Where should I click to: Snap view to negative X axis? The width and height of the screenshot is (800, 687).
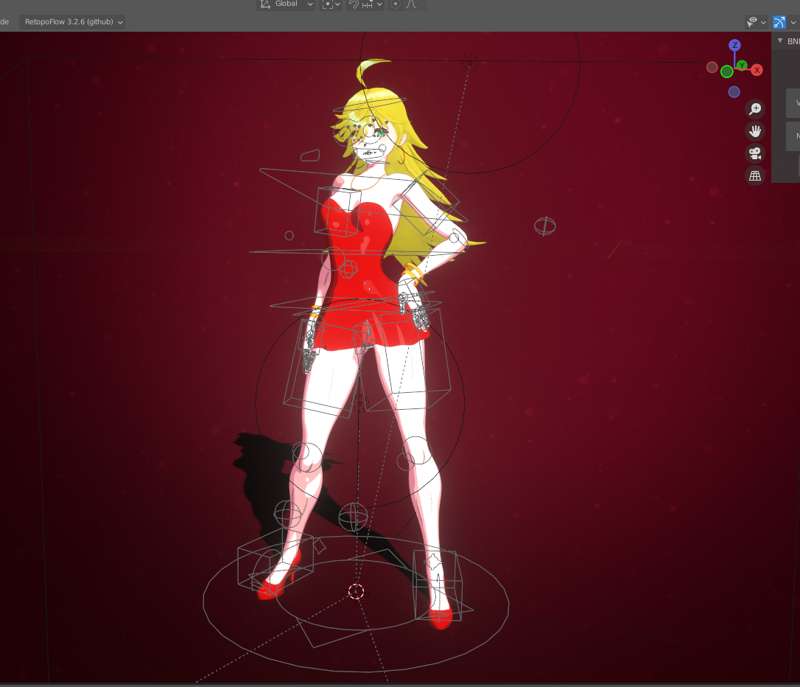coord(712,67)
